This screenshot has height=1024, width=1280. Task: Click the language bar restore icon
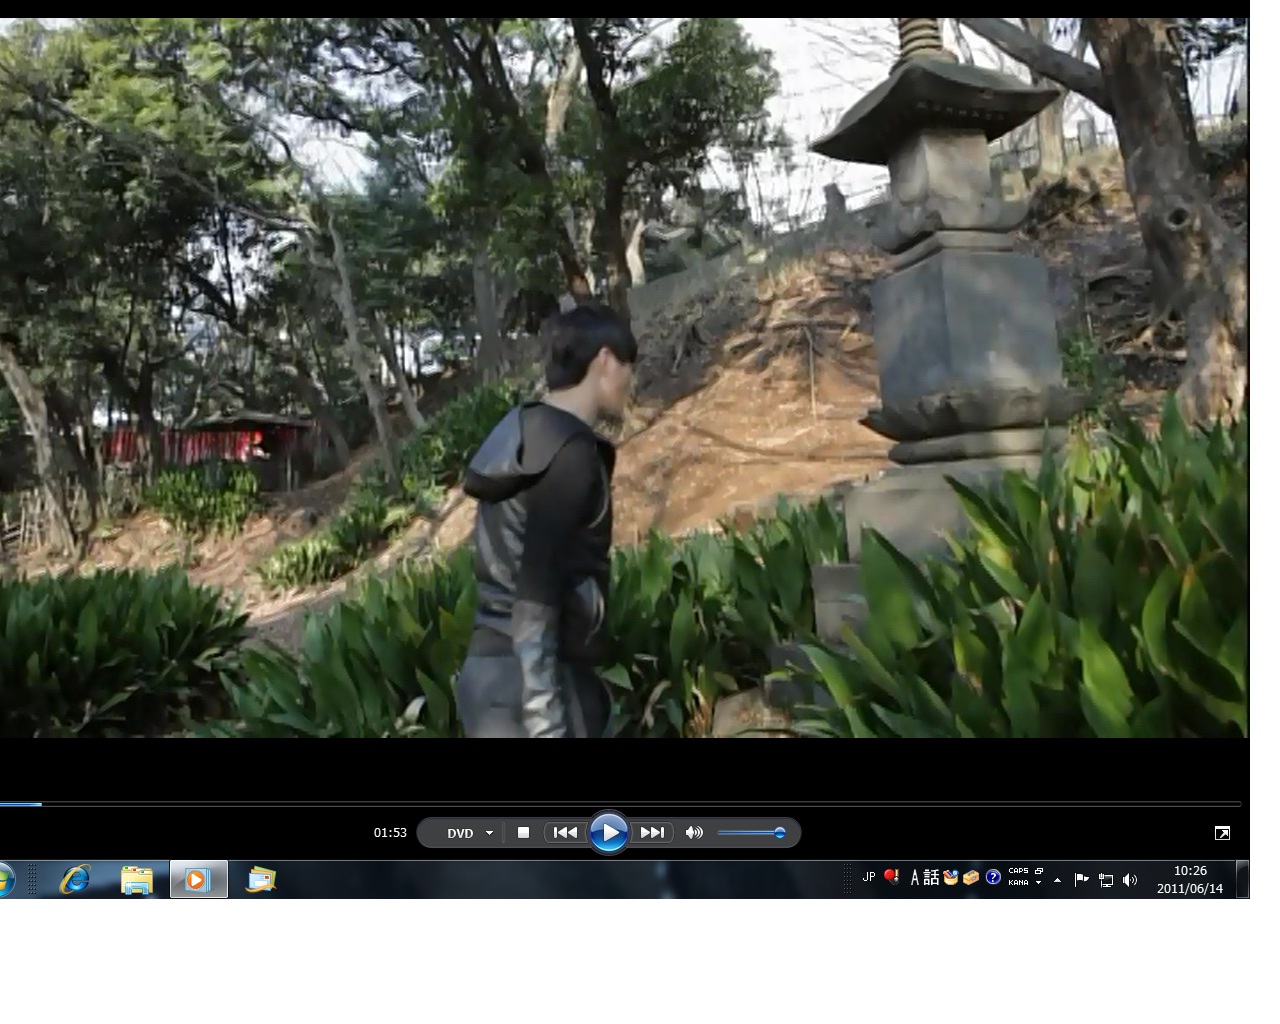point(1039,871)
